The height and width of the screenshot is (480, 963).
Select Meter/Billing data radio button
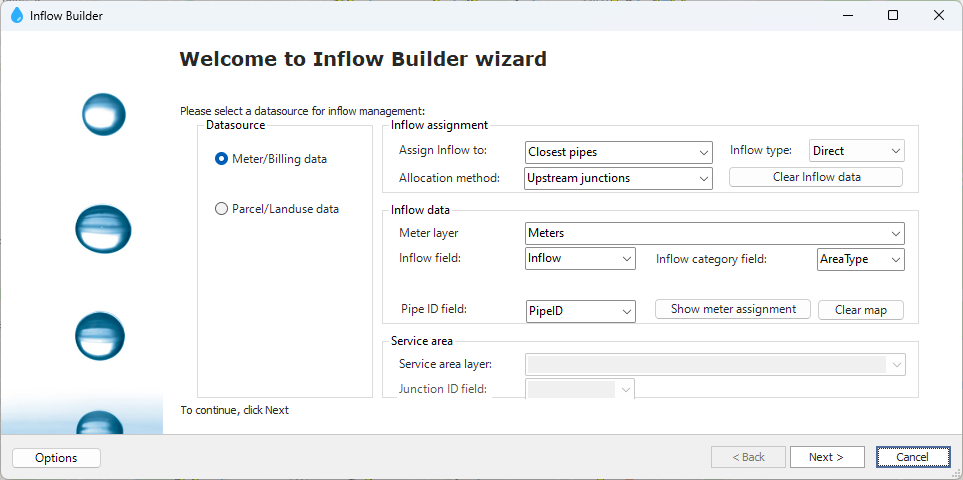[x=222, y=159]
